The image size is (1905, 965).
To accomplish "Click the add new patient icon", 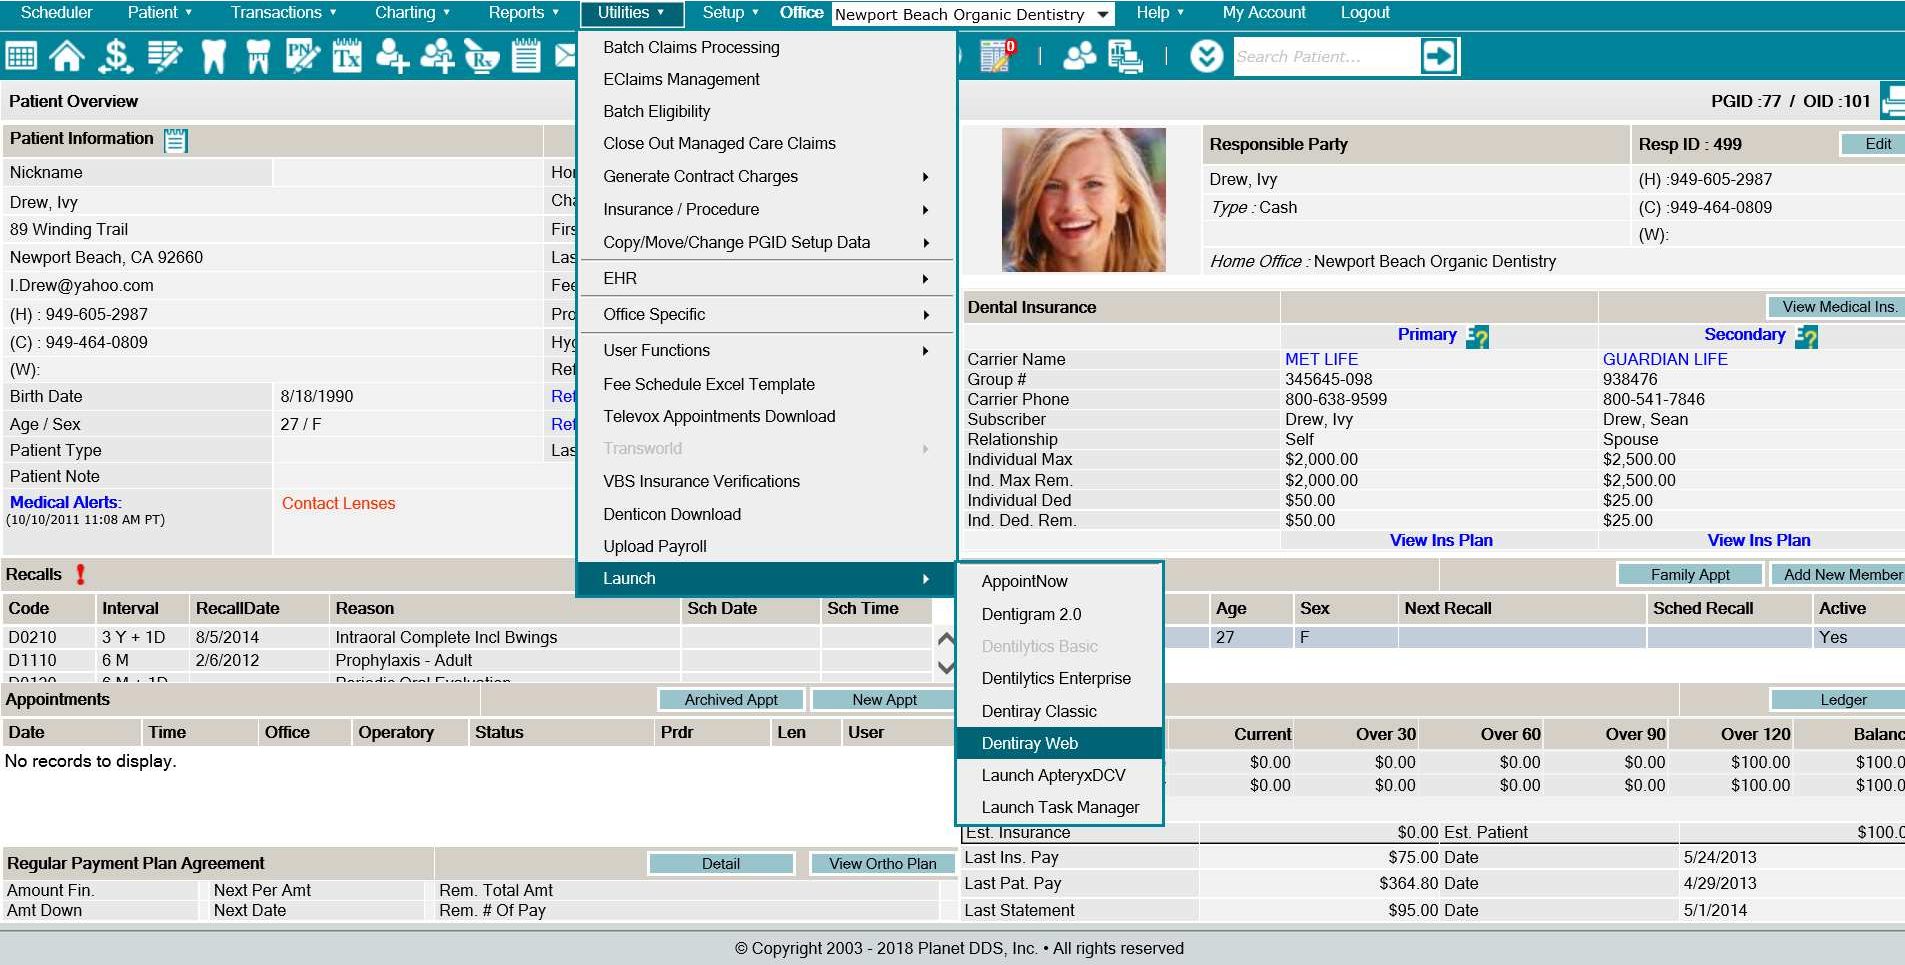I will 392,56.
